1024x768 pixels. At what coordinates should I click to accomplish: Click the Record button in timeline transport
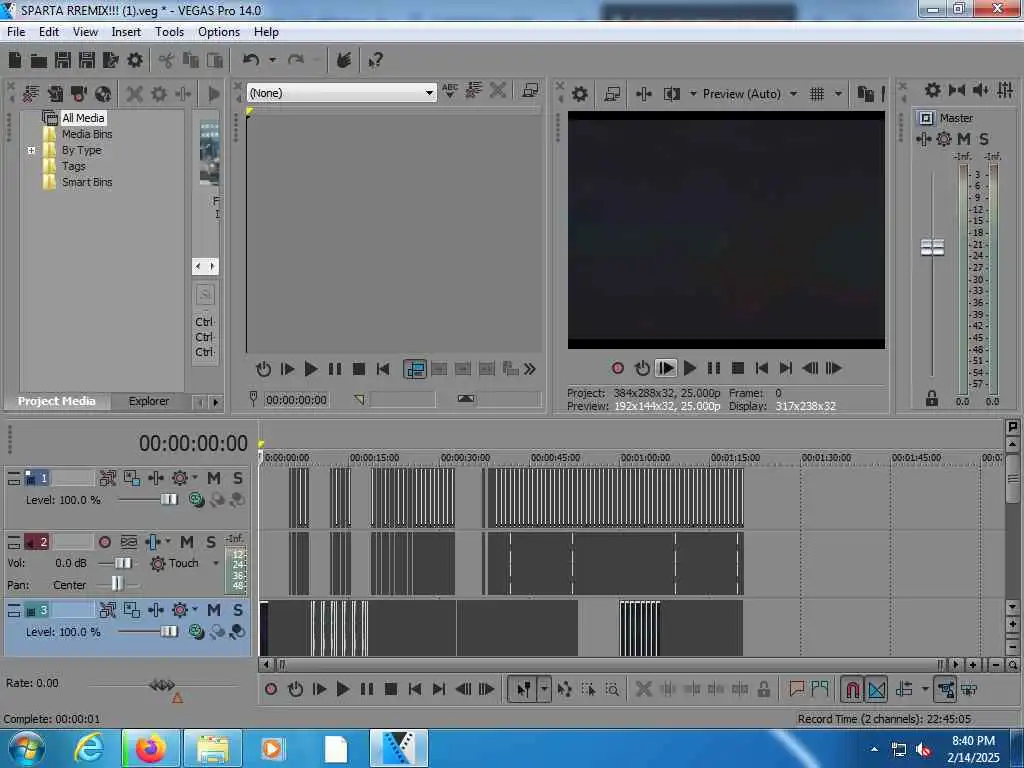(270, 689)
